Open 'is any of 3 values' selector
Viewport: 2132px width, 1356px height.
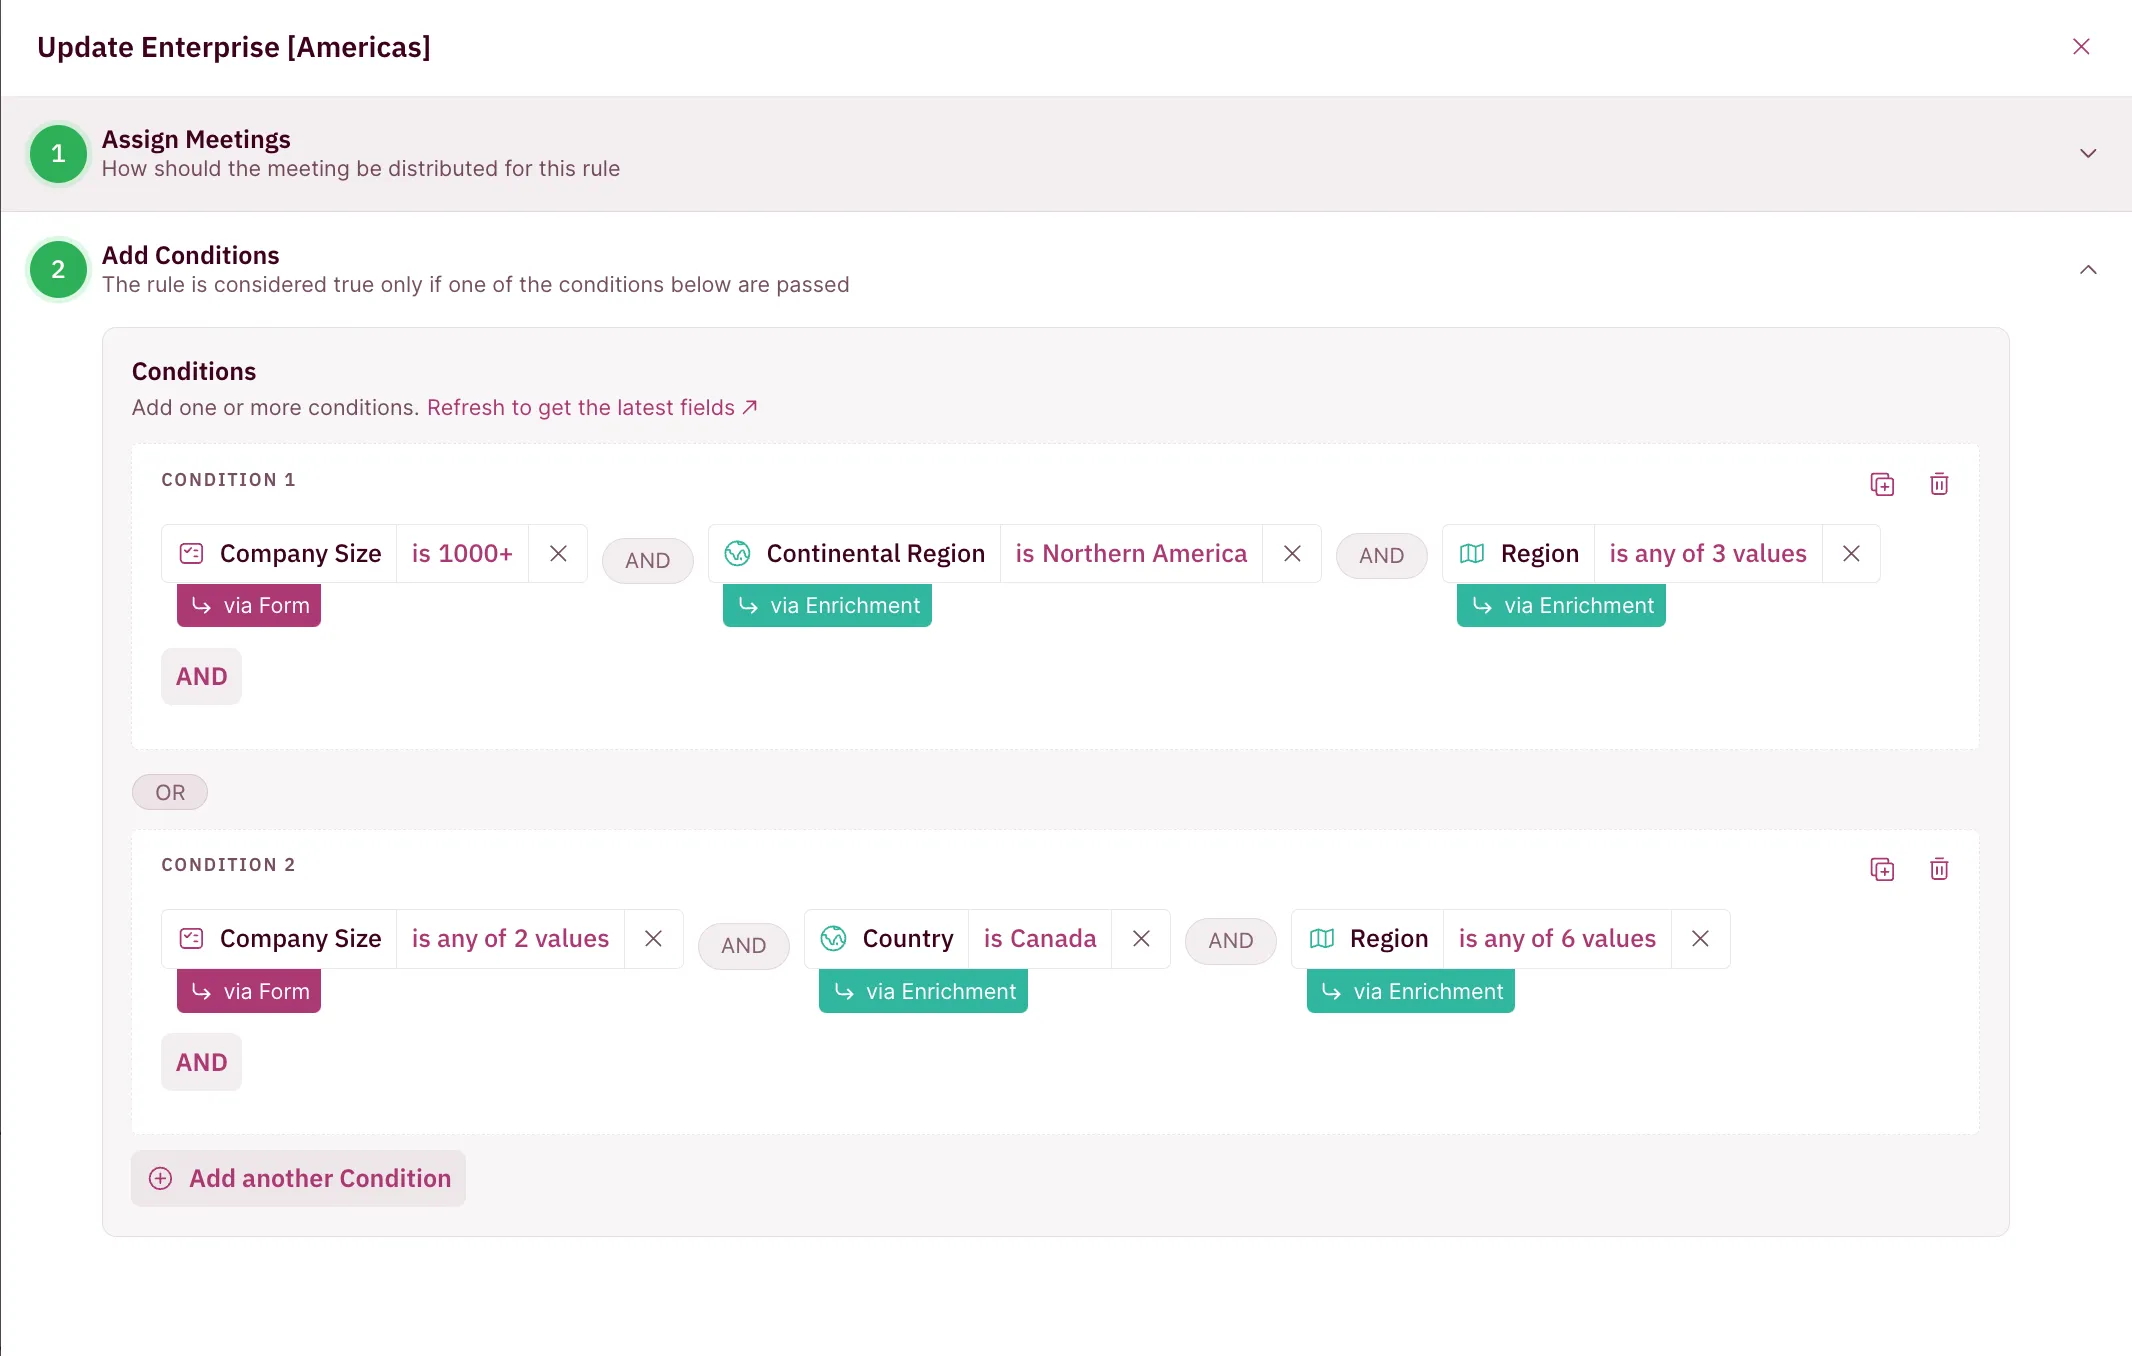[x=1708, y=553]
